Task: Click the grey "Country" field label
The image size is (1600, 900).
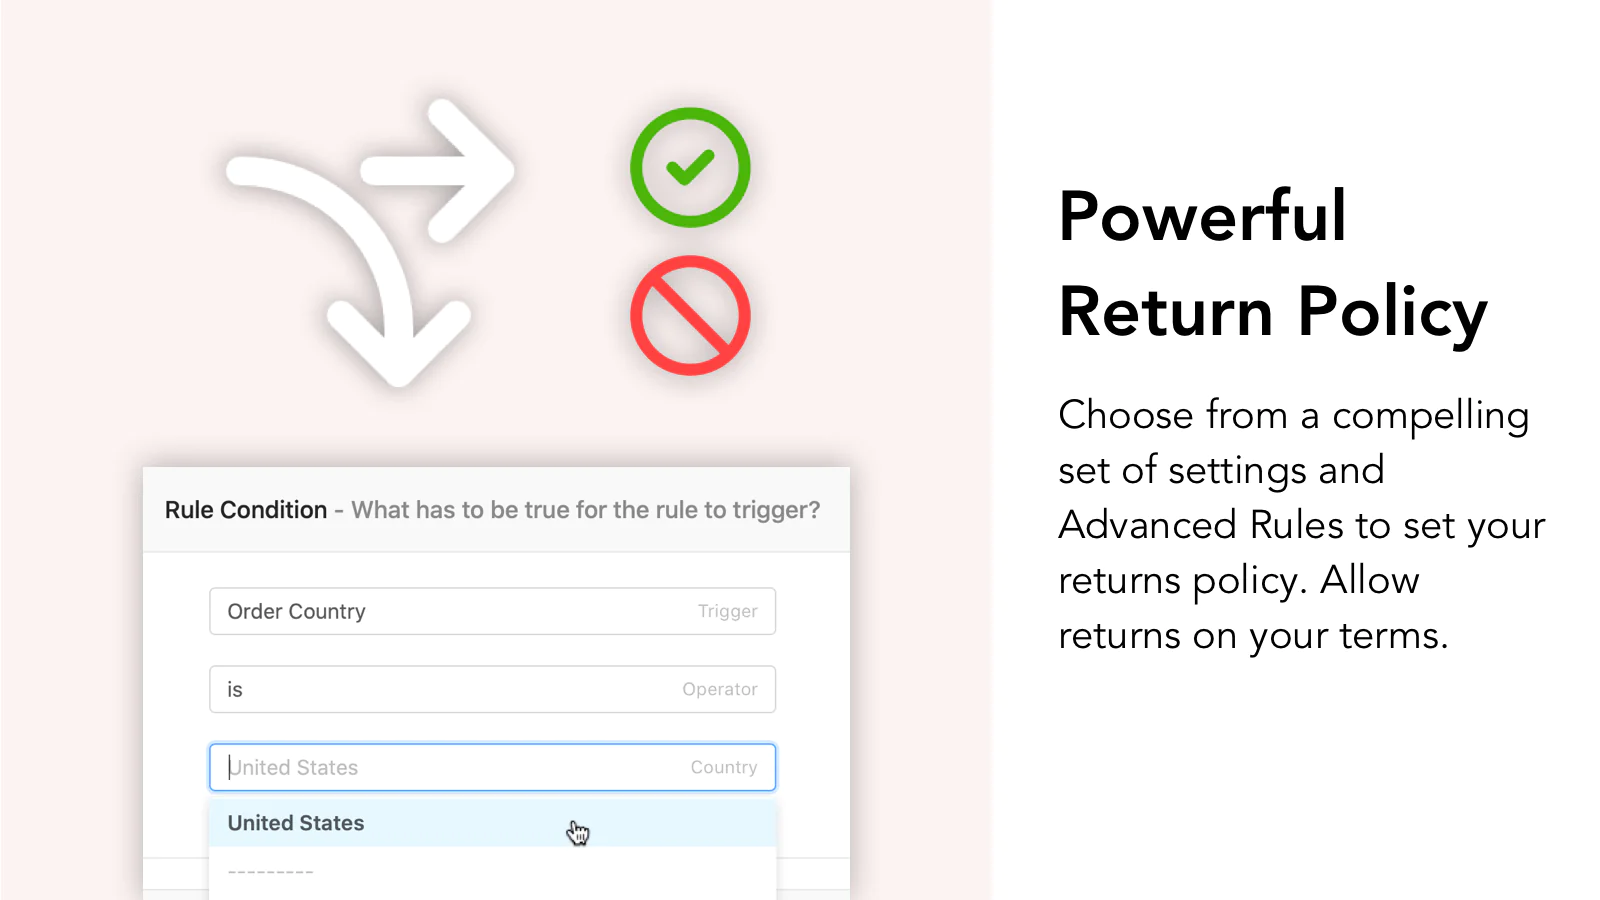Action: pos(723,767)
